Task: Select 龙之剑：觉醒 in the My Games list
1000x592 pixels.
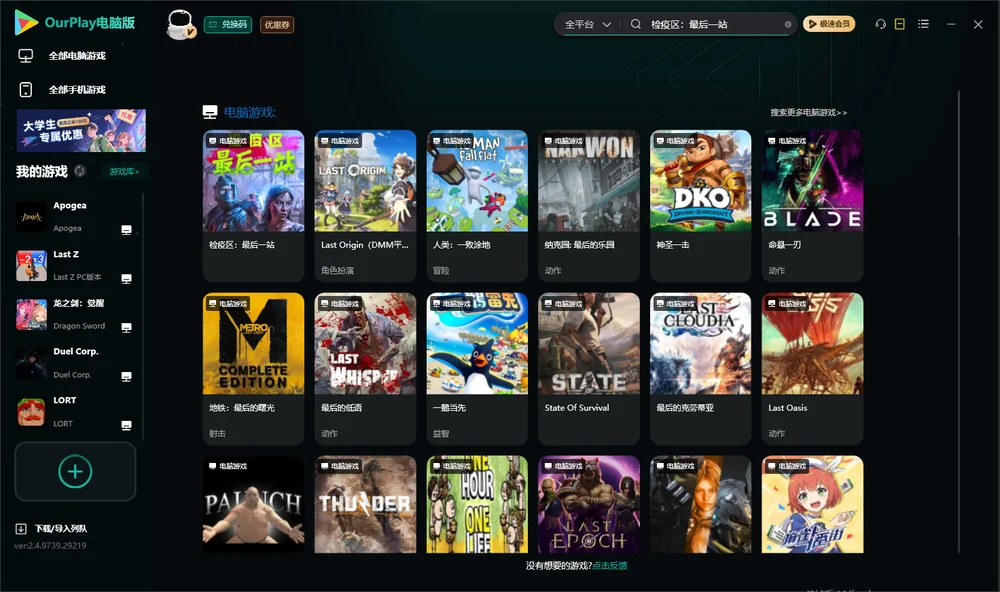Action: (x=75, y=314)
